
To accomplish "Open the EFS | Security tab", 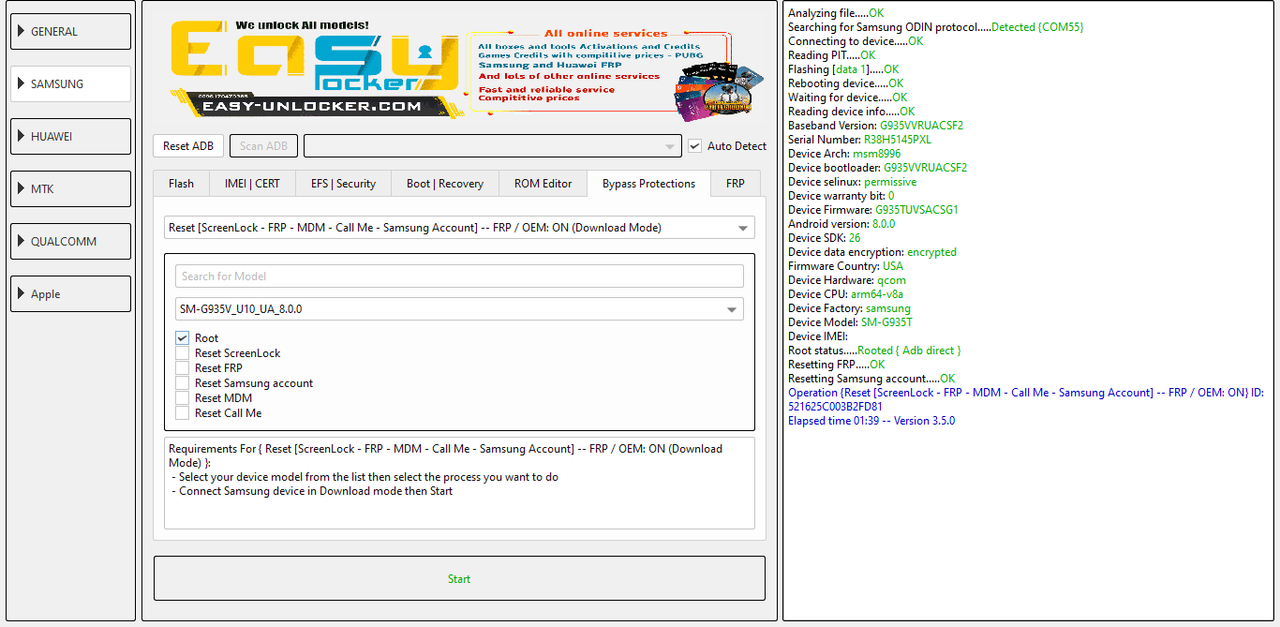I will pos(343,184).
